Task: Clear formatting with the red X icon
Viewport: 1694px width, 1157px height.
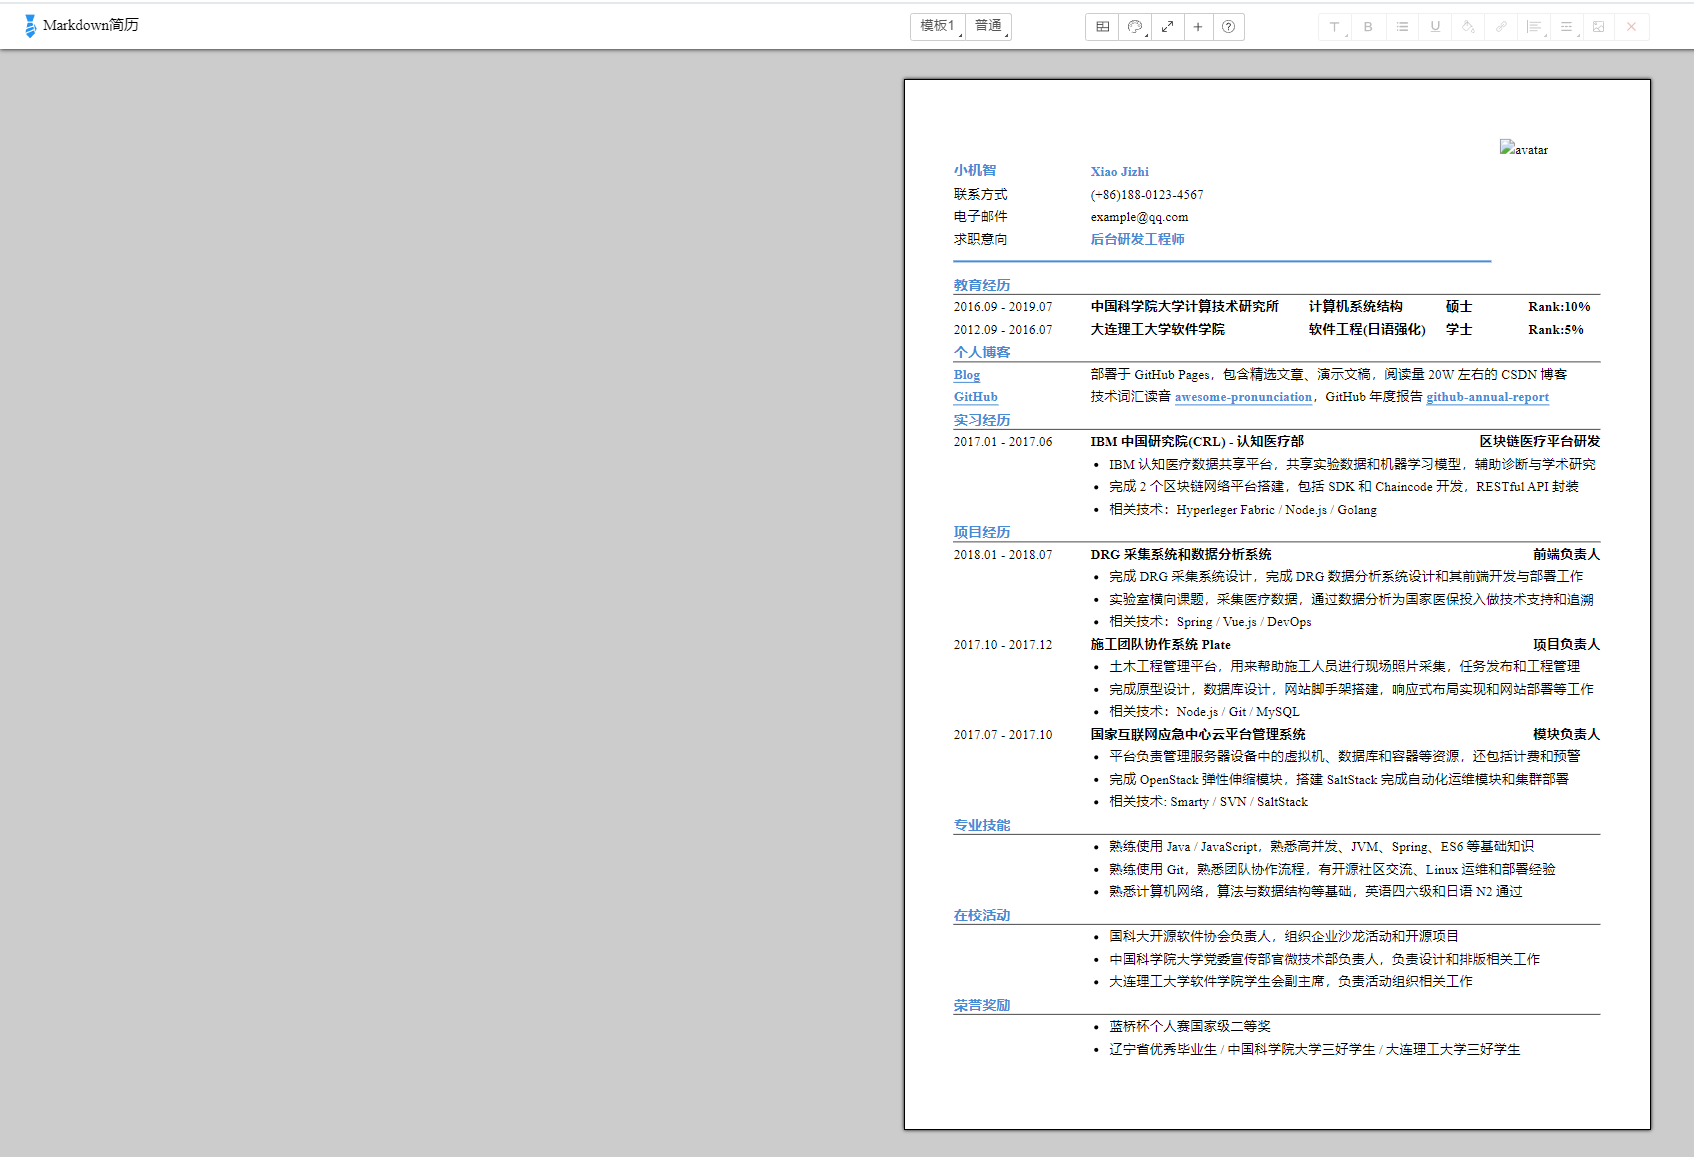Action: (1631, 26)
